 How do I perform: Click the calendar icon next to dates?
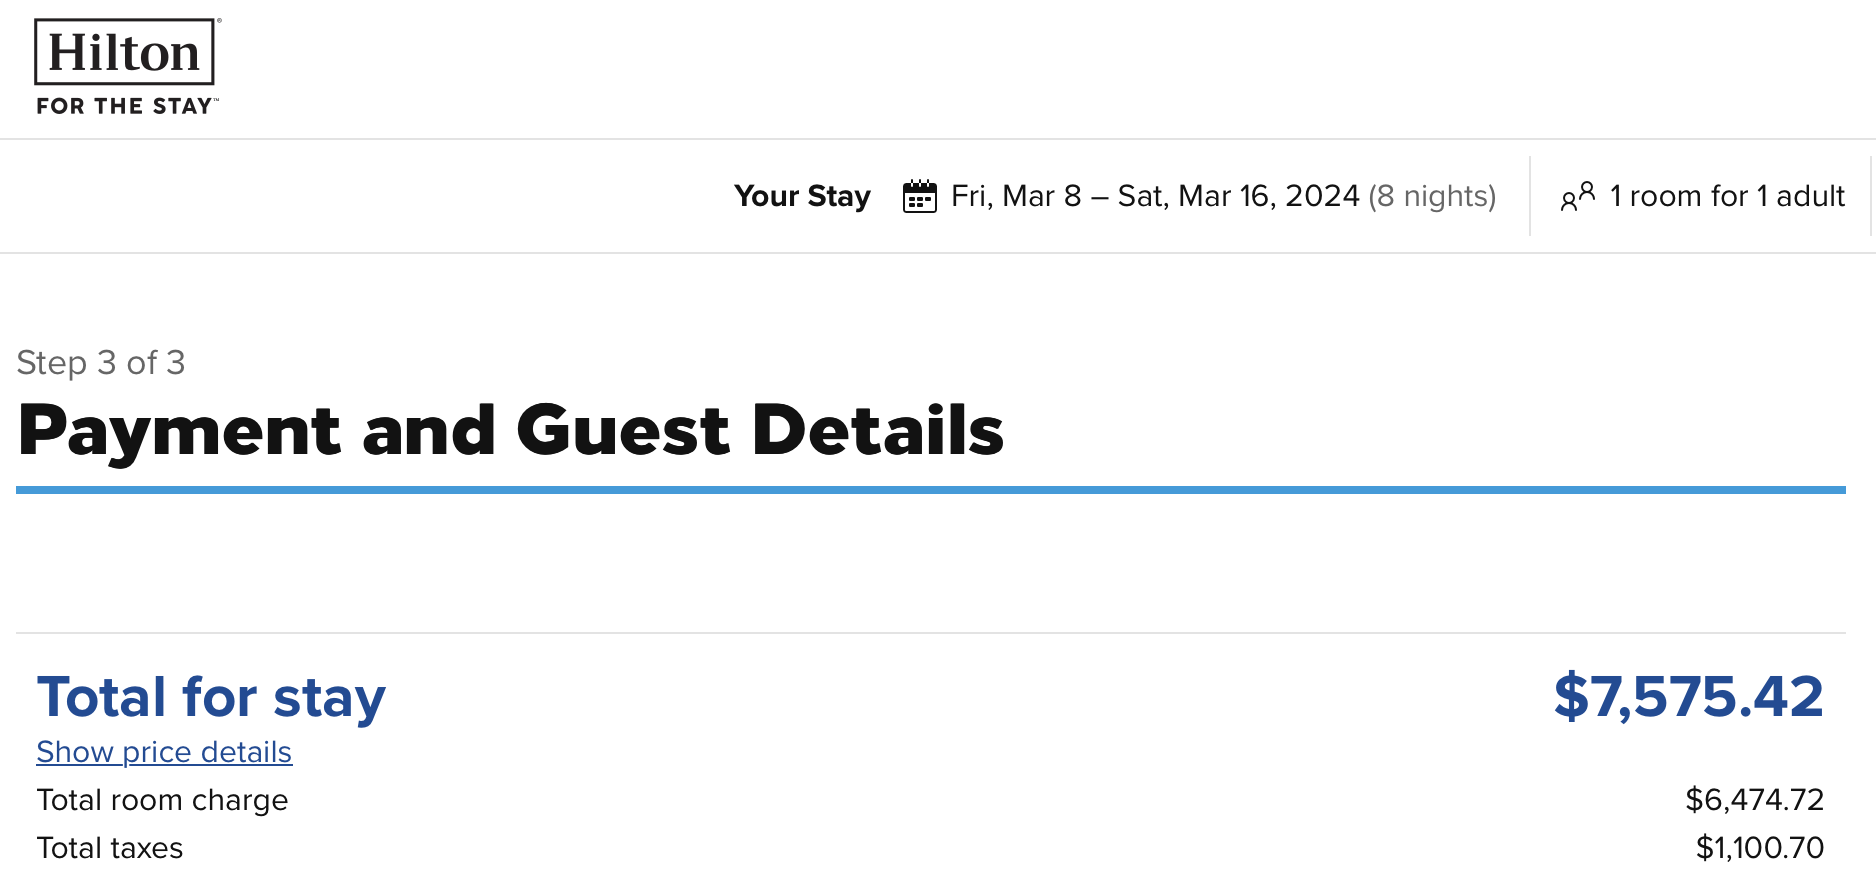pos(919,196)
